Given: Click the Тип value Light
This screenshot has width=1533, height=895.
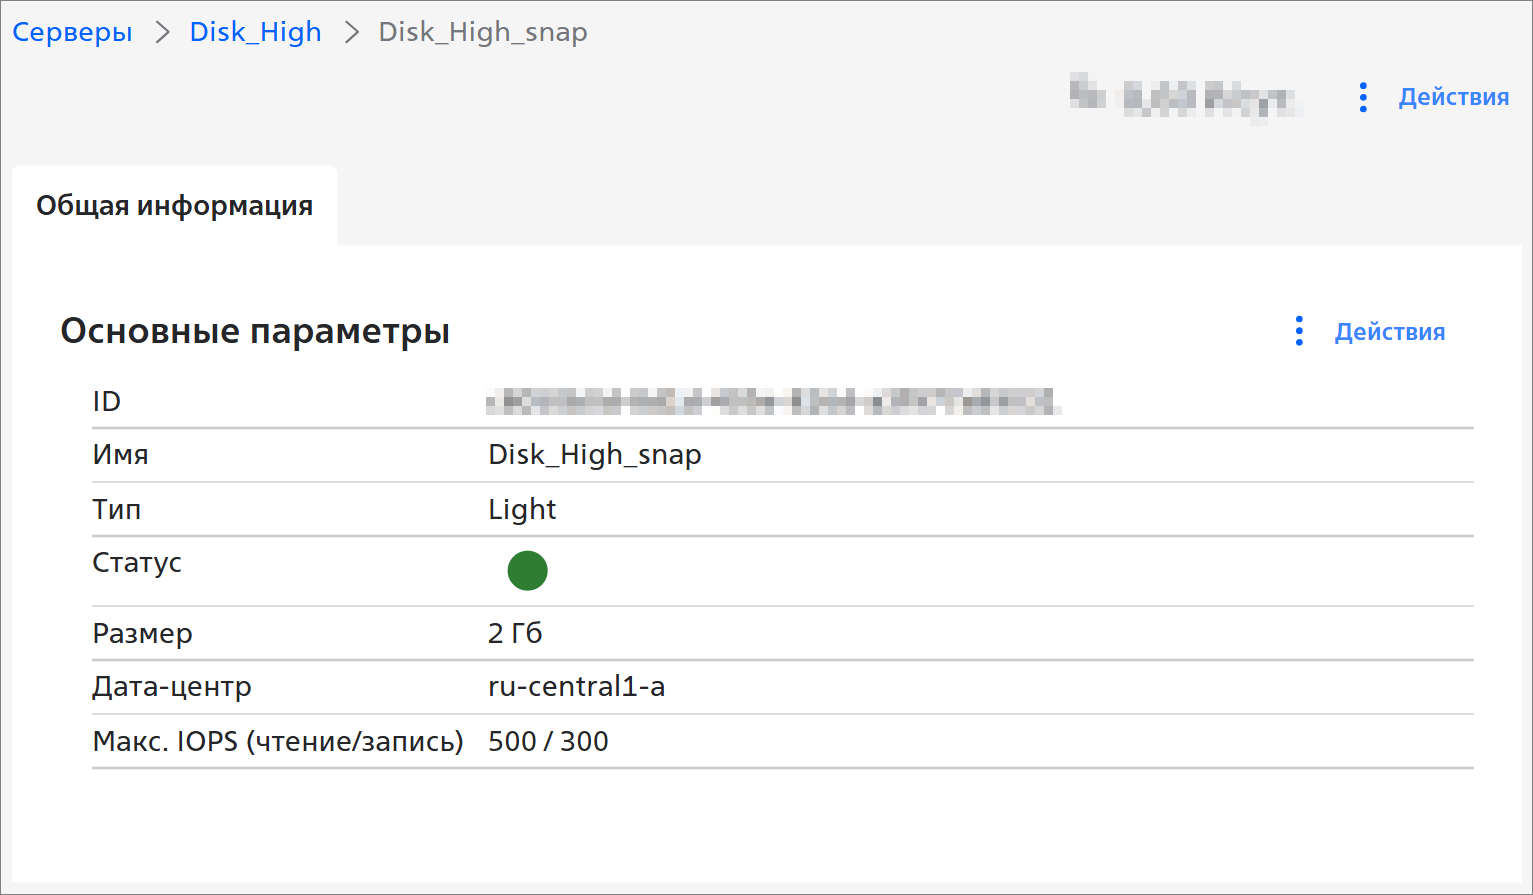Looking at the screenshot, I should (521, 510).
